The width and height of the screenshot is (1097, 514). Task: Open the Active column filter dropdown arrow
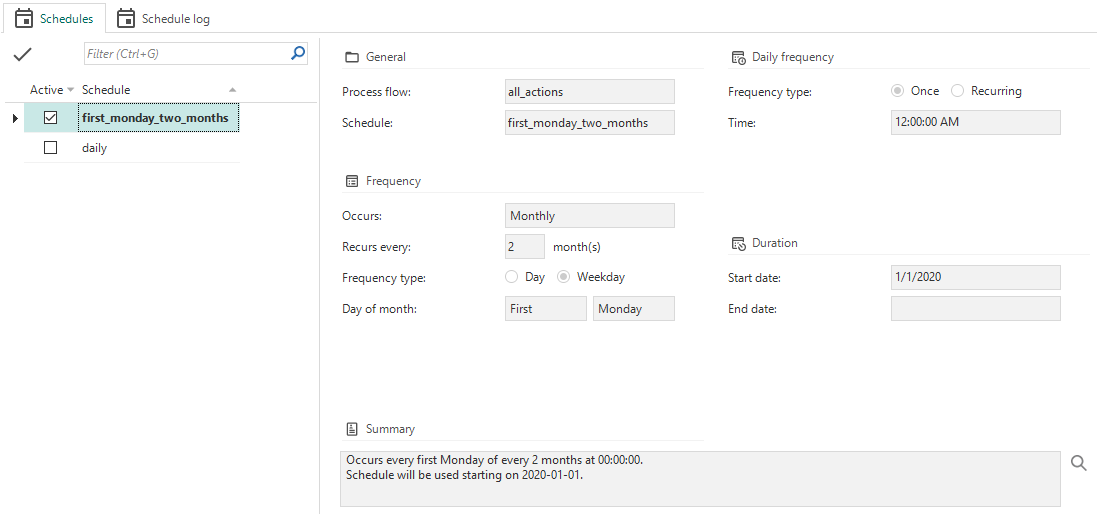click(70, 90)
